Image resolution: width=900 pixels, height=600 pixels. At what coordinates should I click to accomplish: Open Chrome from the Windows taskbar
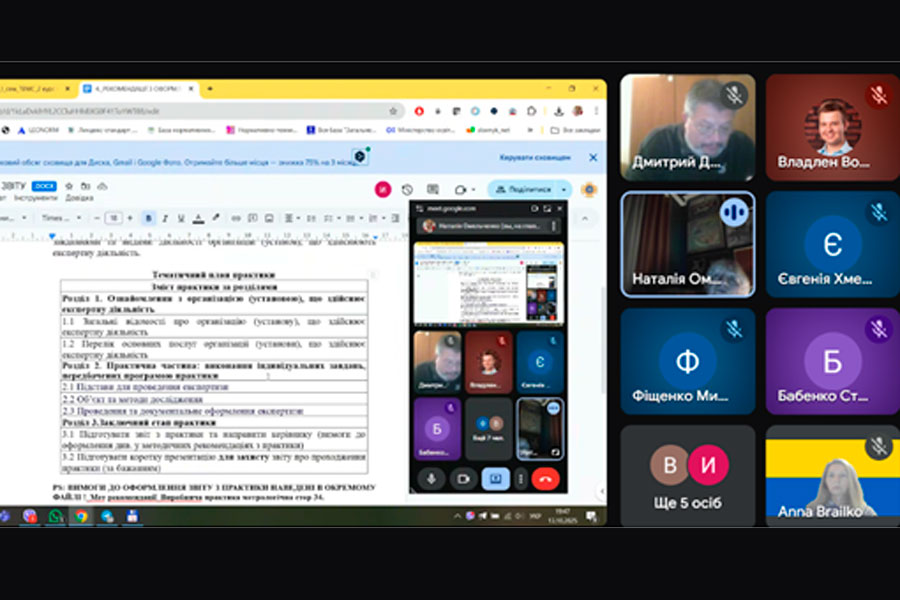coord(81,516)
